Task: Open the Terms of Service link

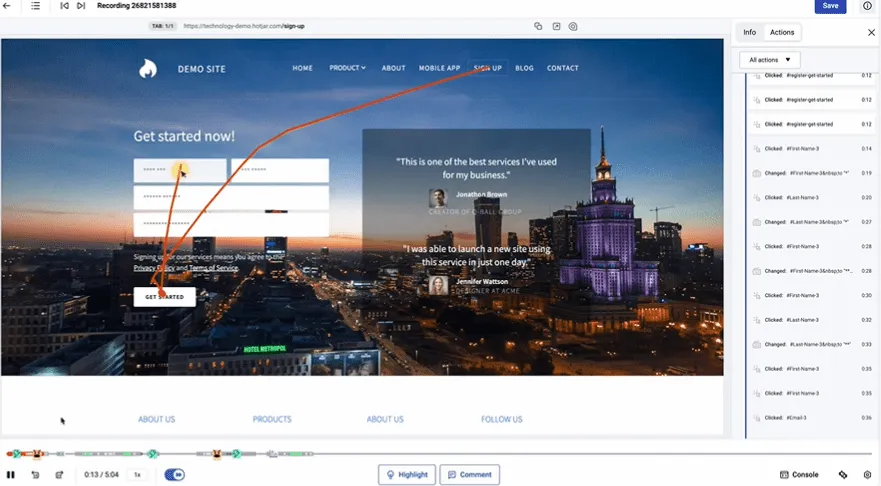Action: pos(214,268)
